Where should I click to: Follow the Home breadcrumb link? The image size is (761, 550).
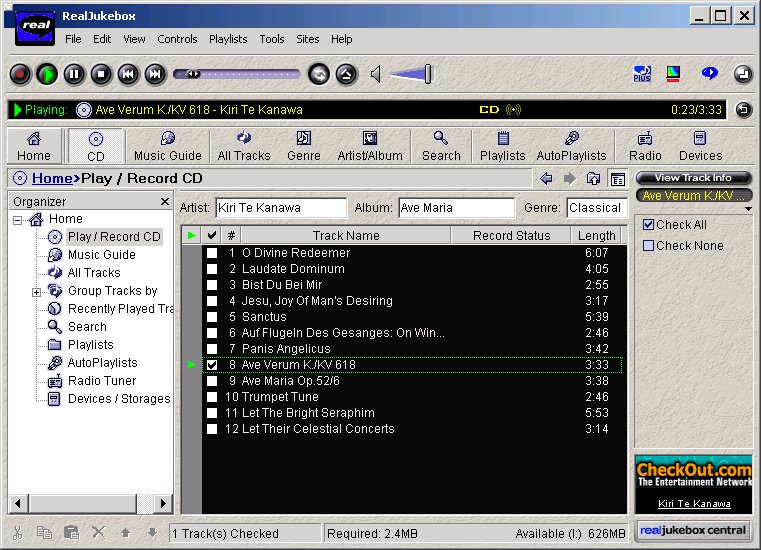pyautogui.click(x=51, y=179)
